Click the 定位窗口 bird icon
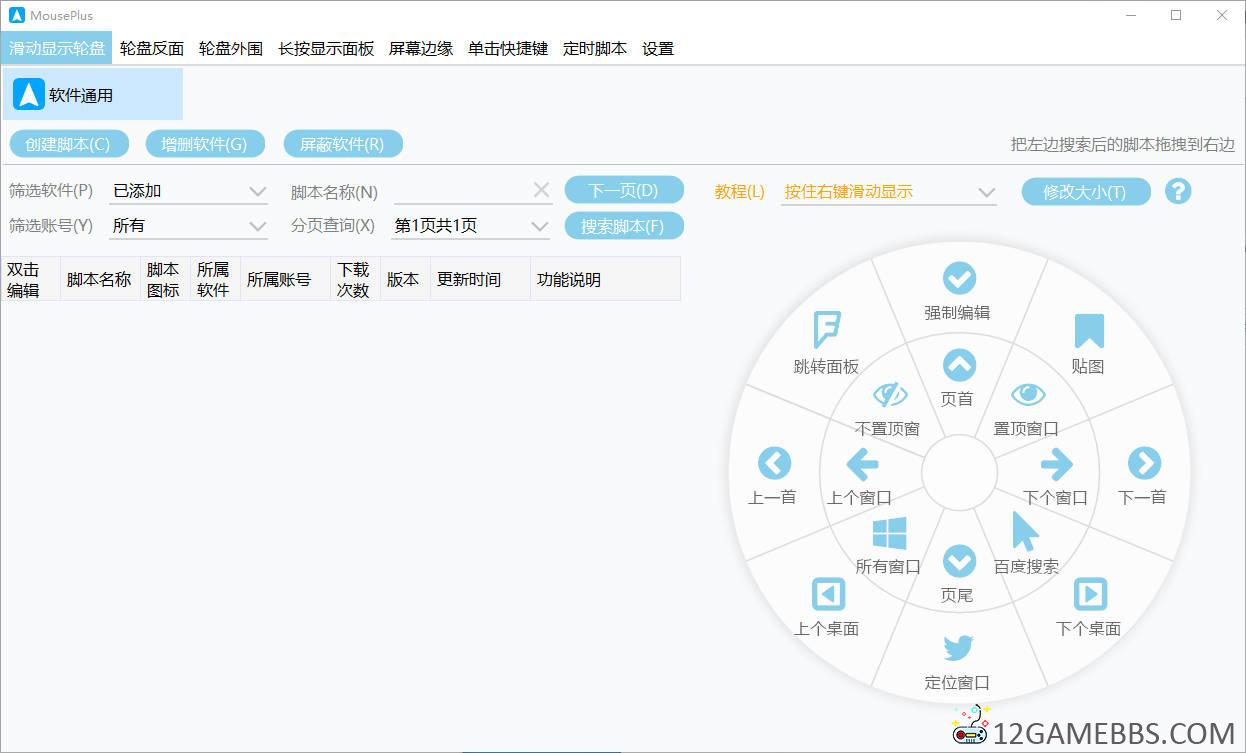The image size is (1246, 753). [x=958, y=648]
